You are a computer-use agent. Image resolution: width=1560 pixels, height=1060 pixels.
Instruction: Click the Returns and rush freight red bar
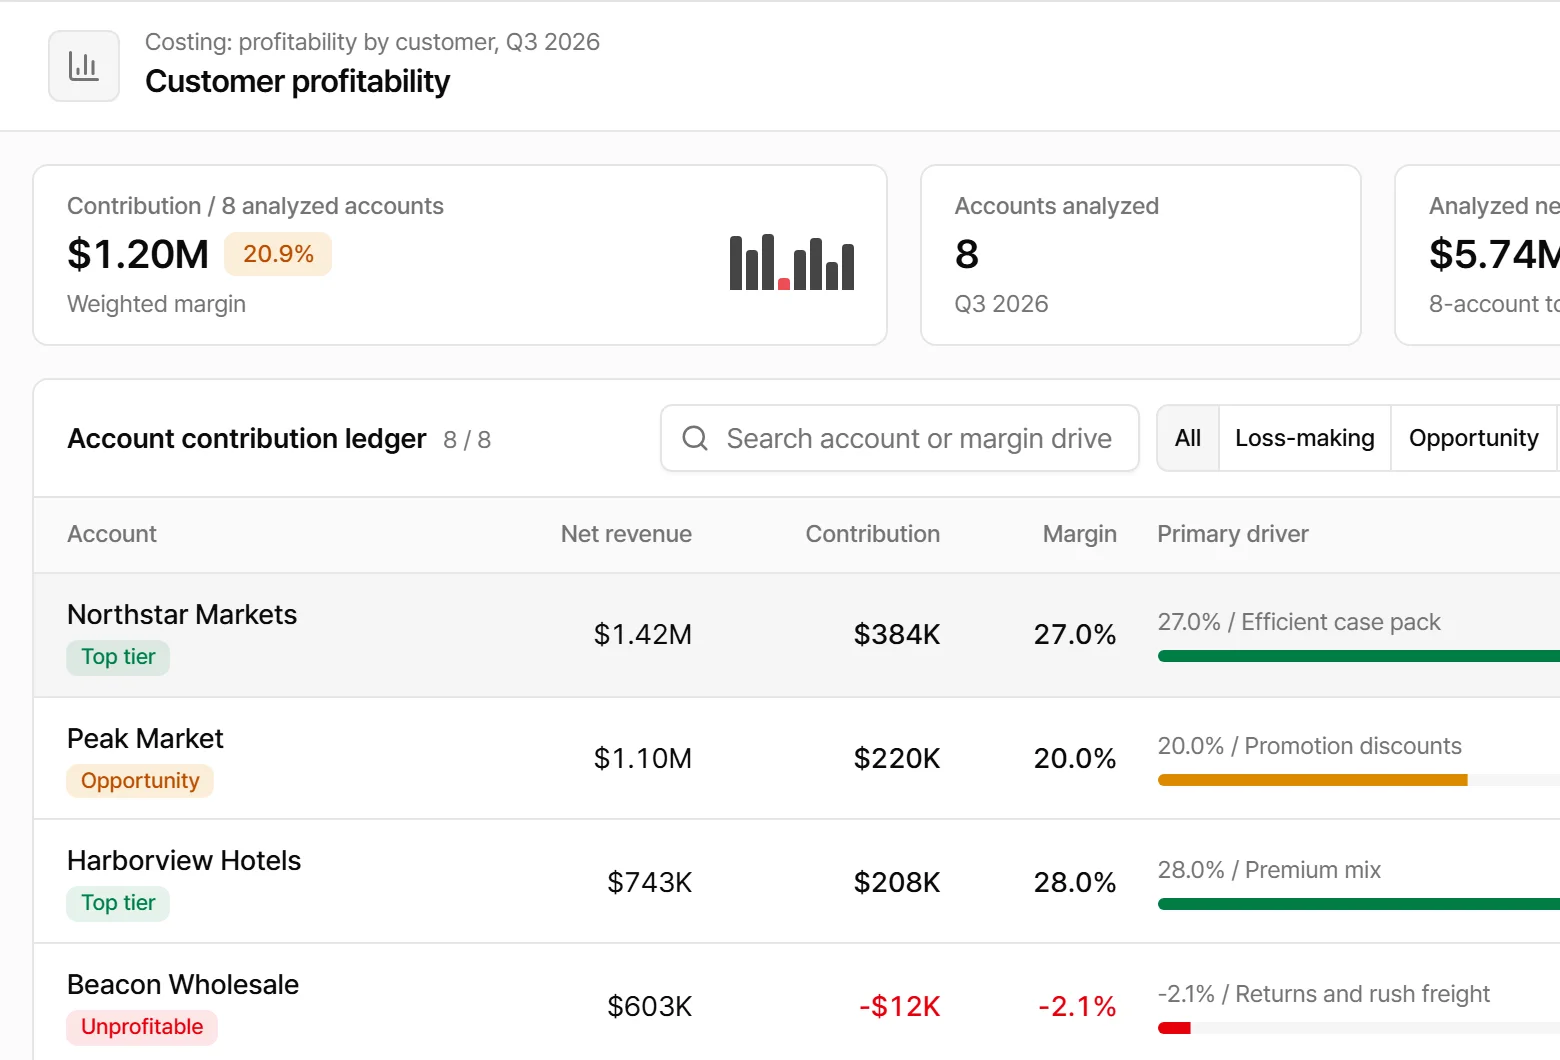1174,1028
